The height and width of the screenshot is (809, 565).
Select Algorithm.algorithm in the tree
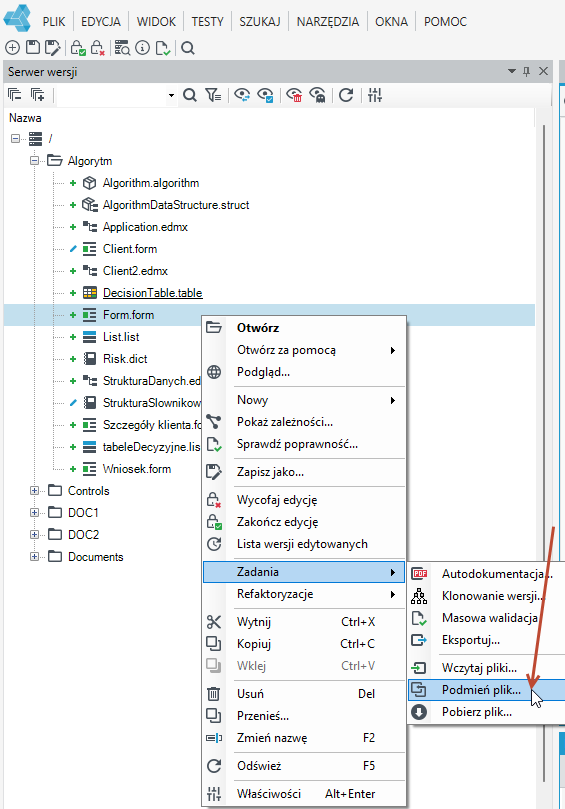pos(151,183)
